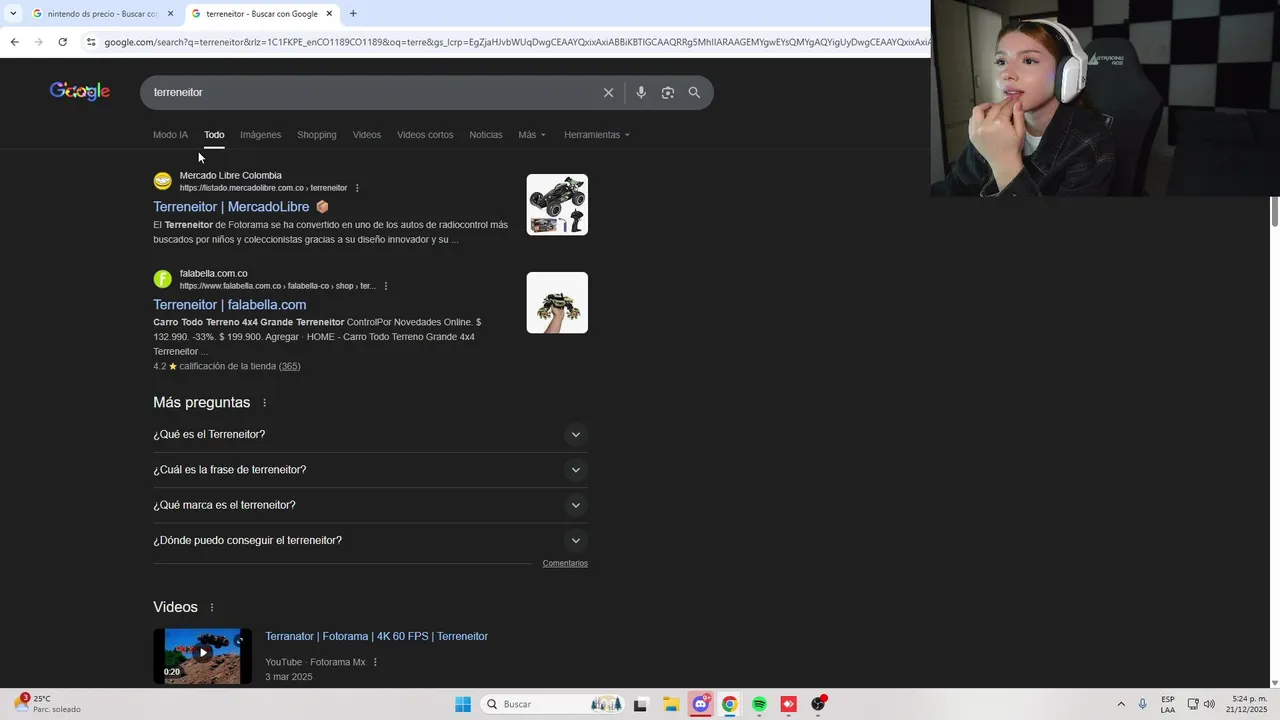Select the 'Todo' results tab

pos(214,135)
